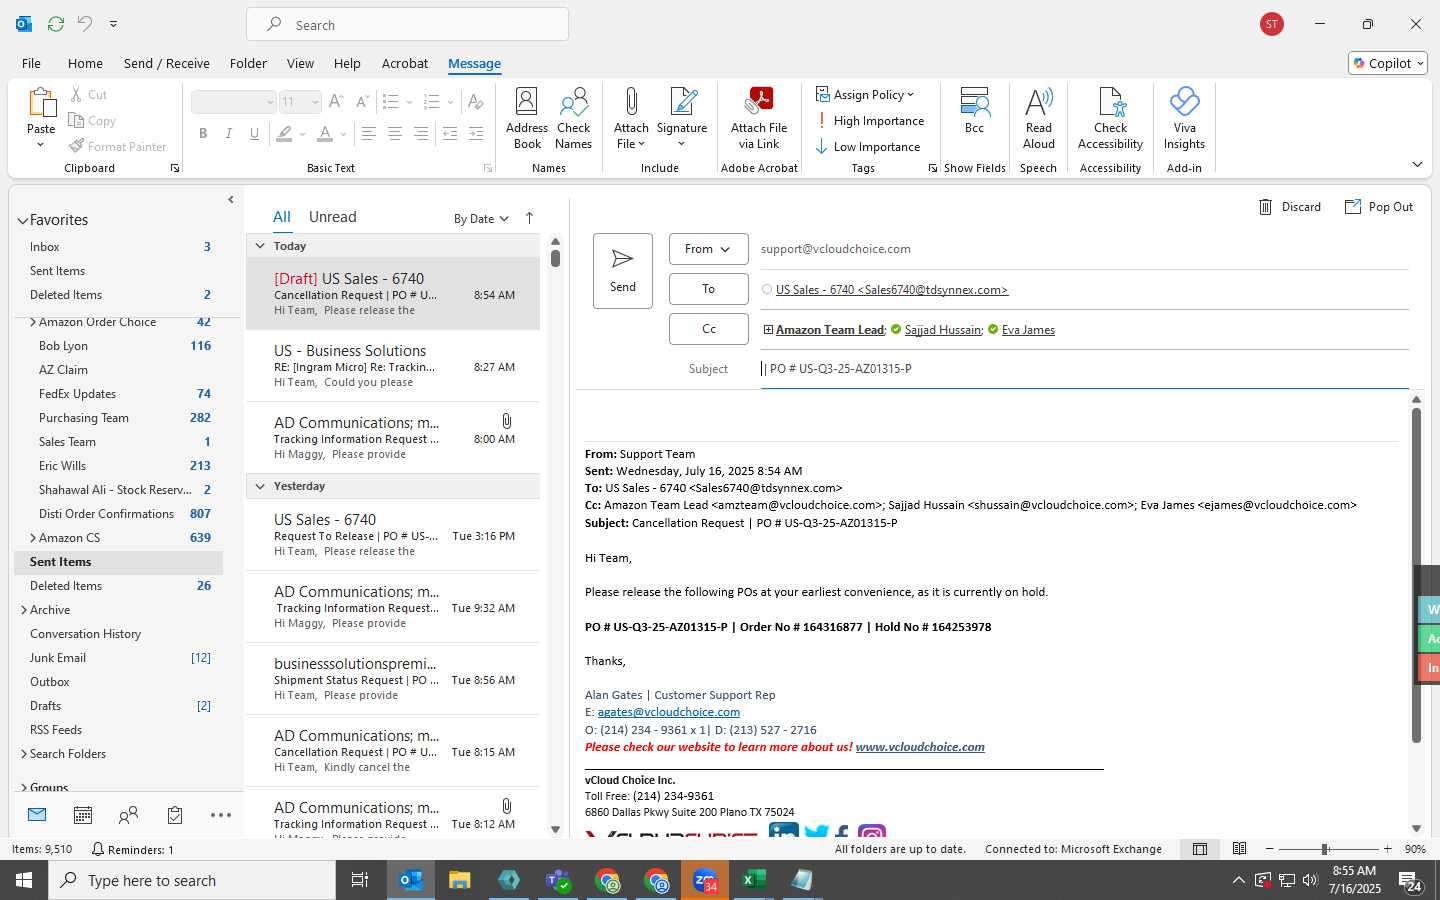
Task: Collapse the Favorites folder group
Action: tap(22, 221)
